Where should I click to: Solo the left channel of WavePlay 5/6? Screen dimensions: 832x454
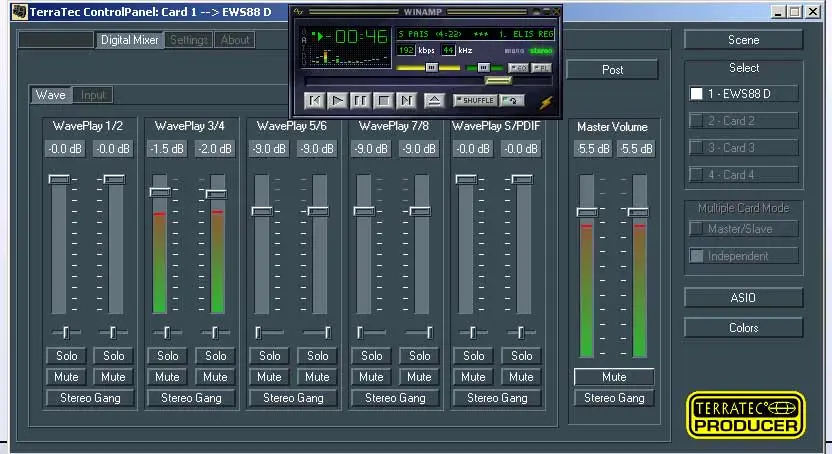coord(269,356)
